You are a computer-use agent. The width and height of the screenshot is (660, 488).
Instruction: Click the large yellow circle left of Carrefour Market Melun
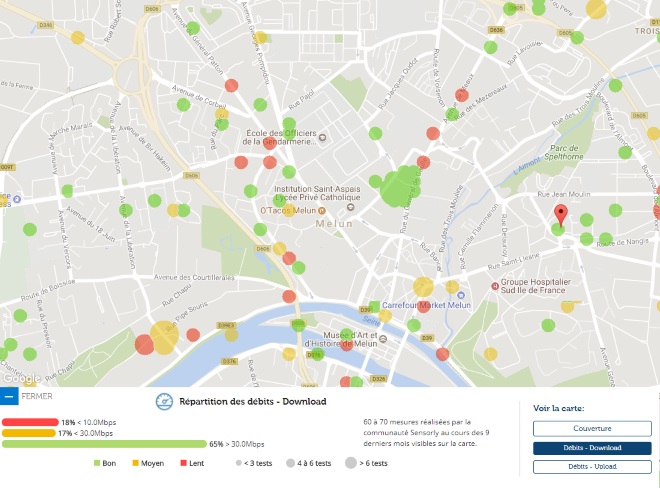pyautogui.click(x=423, y=287)
